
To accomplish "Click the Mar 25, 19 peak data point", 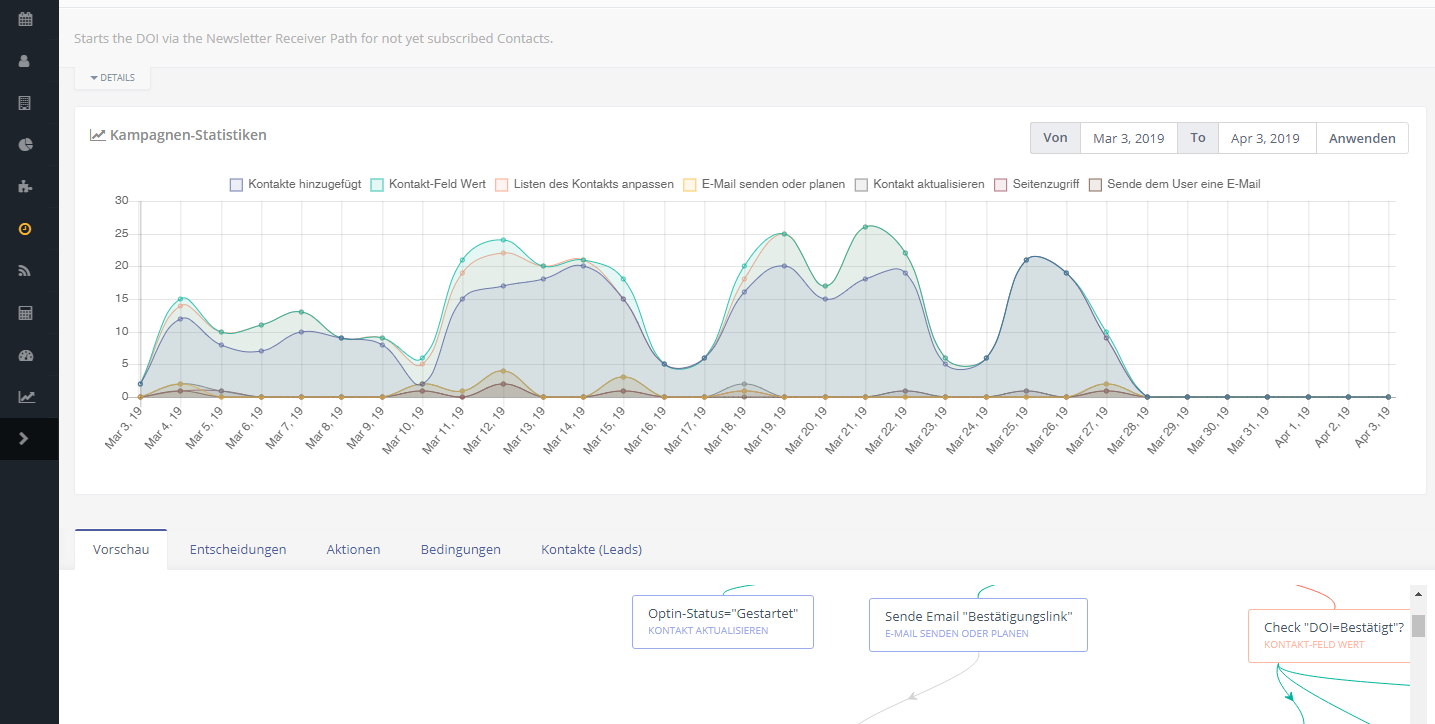I will (1026, 260).
